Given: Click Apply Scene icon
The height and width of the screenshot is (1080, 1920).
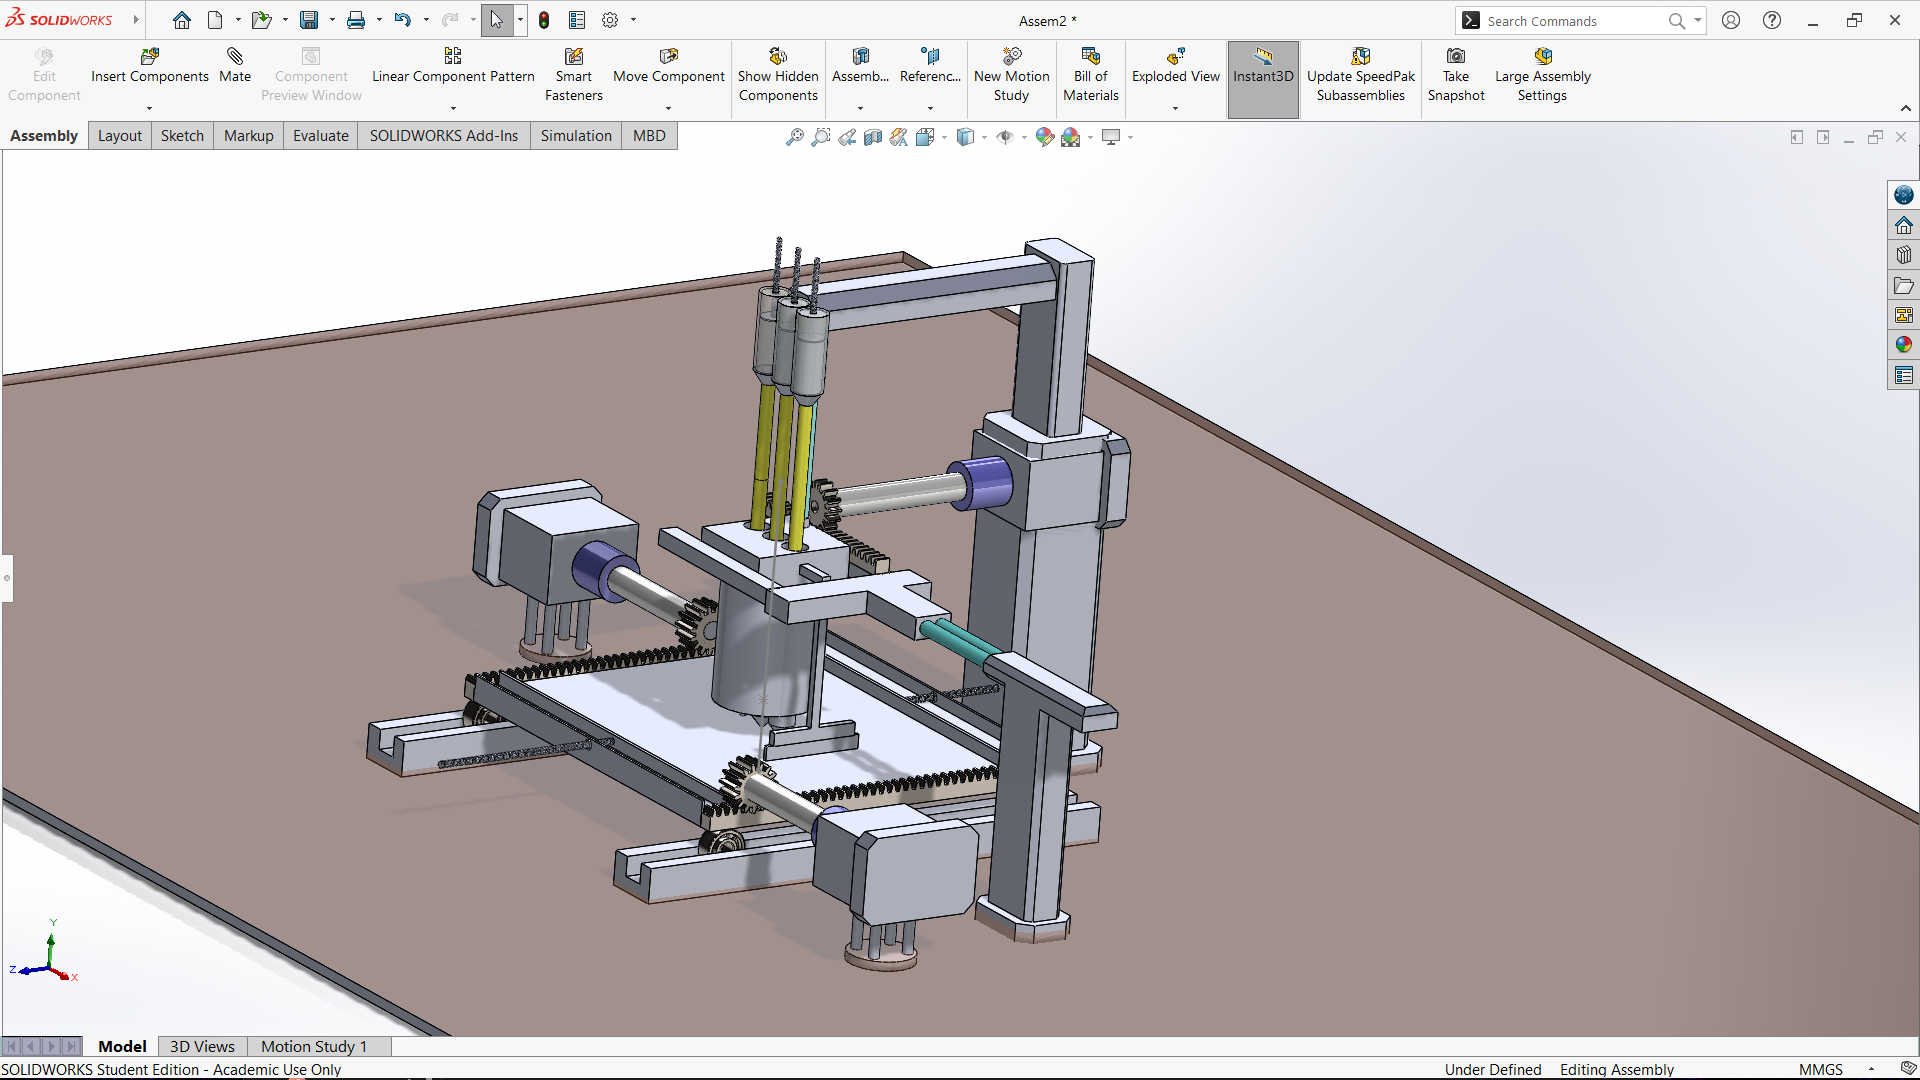Looking at the screenshot, I should pyautogui.click(x=1071, y=137).
